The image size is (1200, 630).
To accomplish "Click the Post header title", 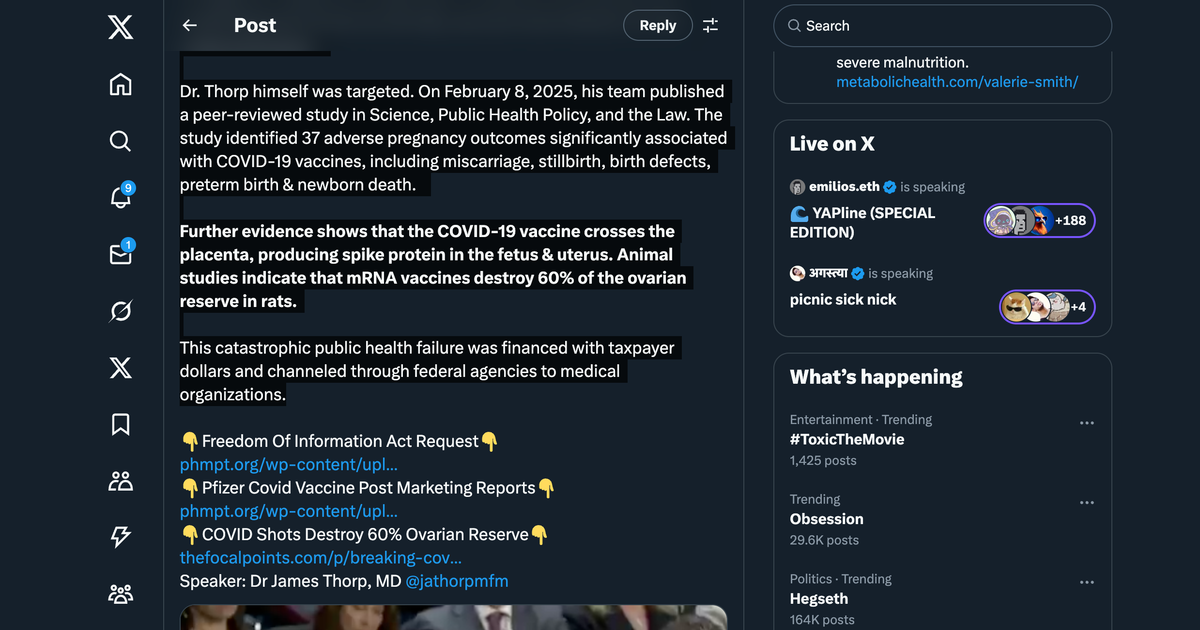I will point(255,26).
